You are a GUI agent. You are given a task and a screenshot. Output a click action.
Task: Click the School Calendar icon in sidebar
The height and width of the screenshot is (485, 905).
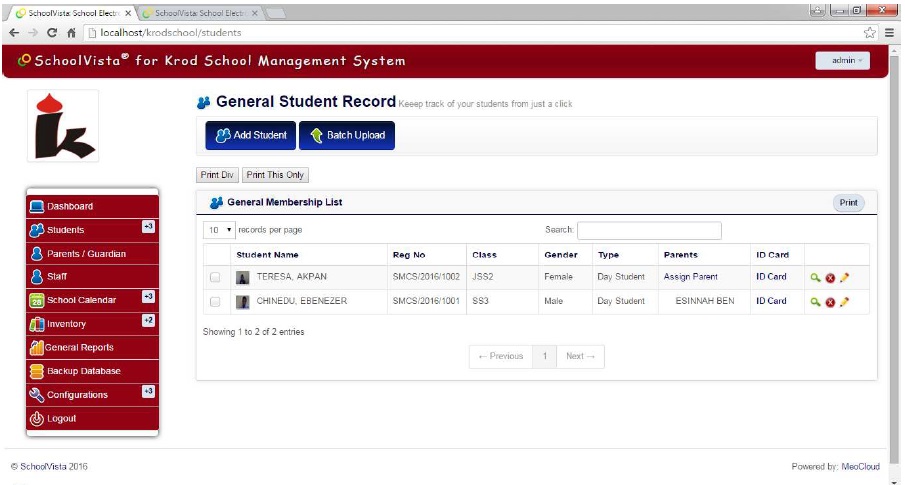click(36, 300)
